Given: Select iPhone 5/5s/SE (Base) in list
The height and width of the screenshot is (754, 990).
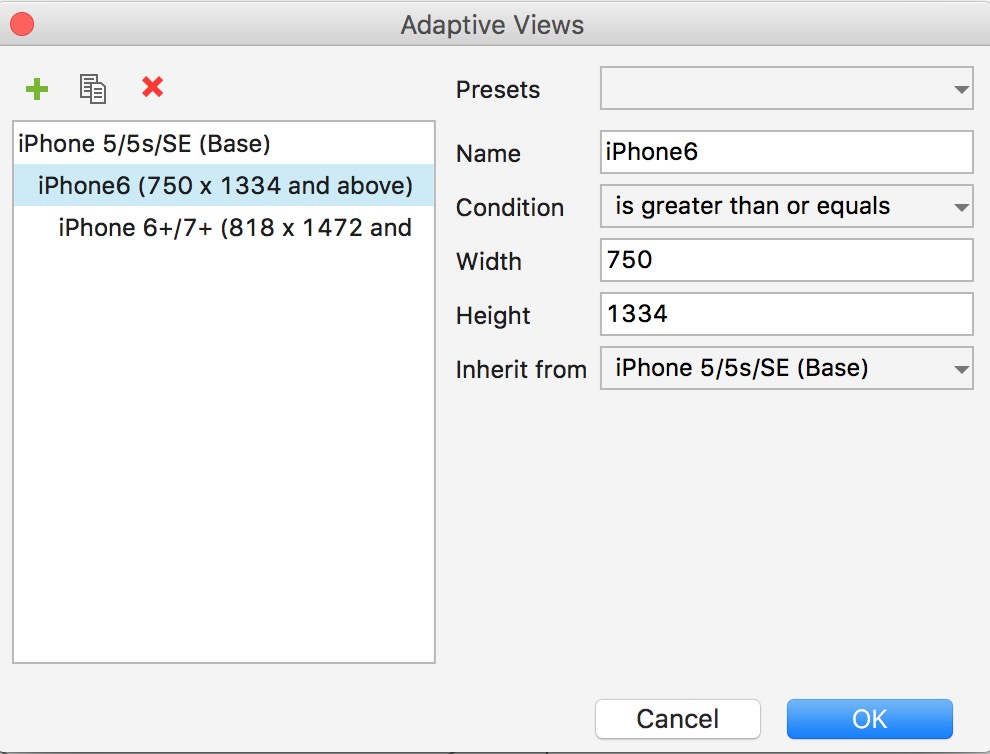Looking at the screenshot, I should coord(144,144).
